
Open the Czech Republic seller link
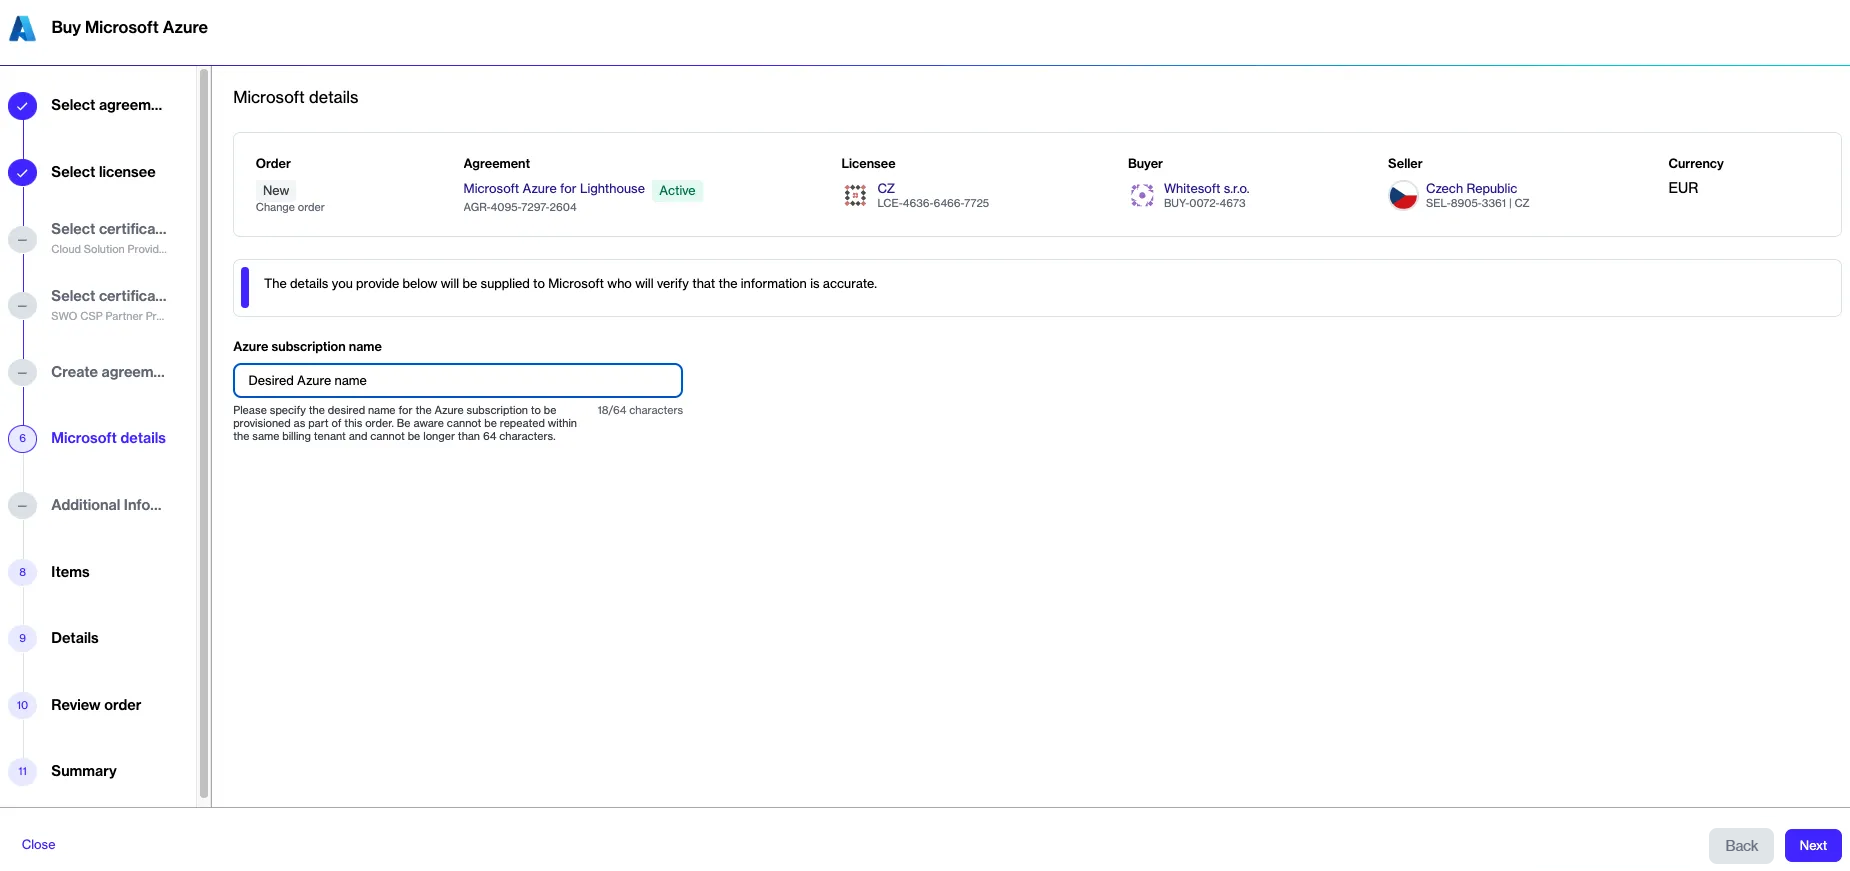[x=1470, y=189]
